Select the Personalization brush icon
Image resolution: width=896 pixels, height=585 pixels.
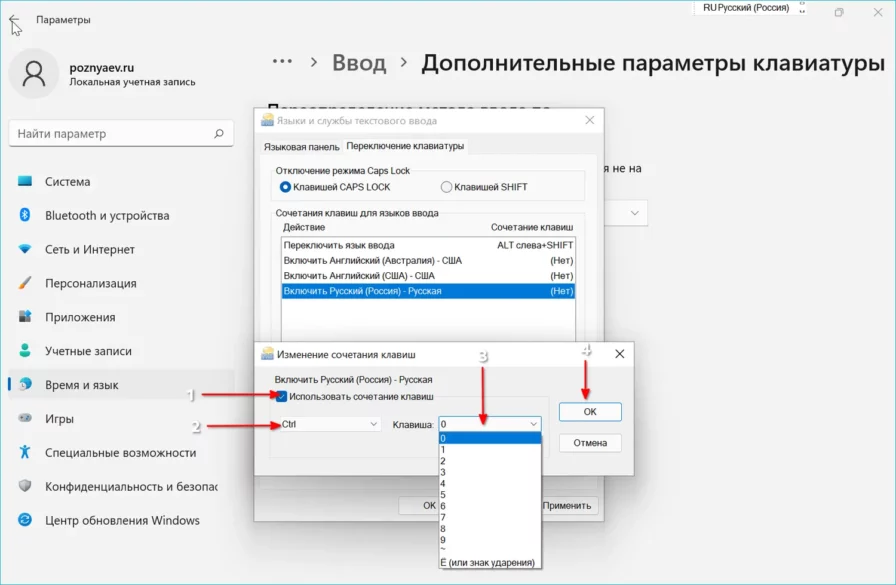[25, 284]
